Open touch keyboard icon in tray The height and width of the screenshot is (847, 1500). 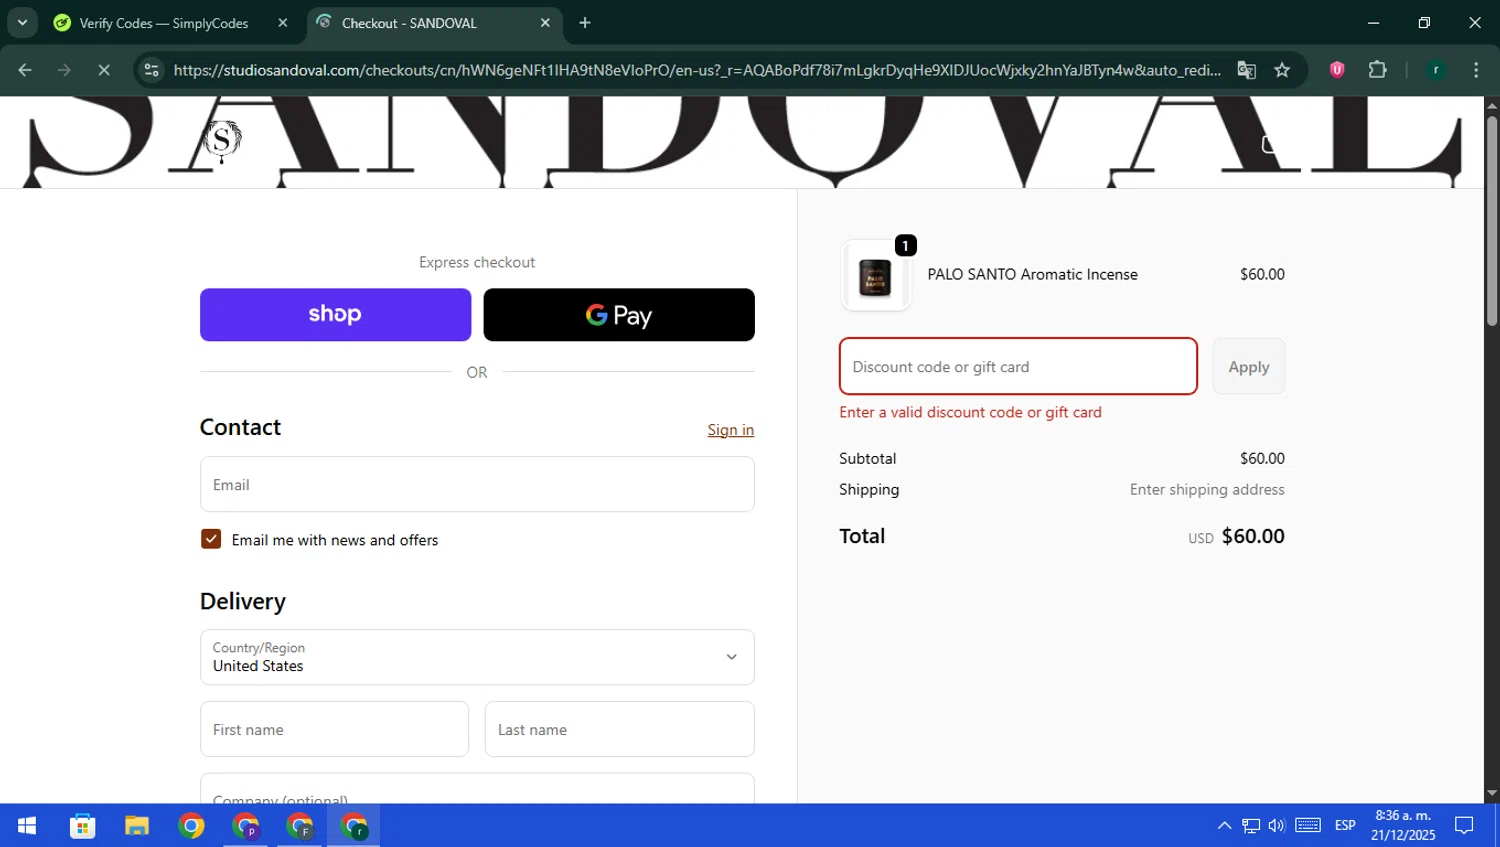pyautogui.click(x=1308, y=826)
